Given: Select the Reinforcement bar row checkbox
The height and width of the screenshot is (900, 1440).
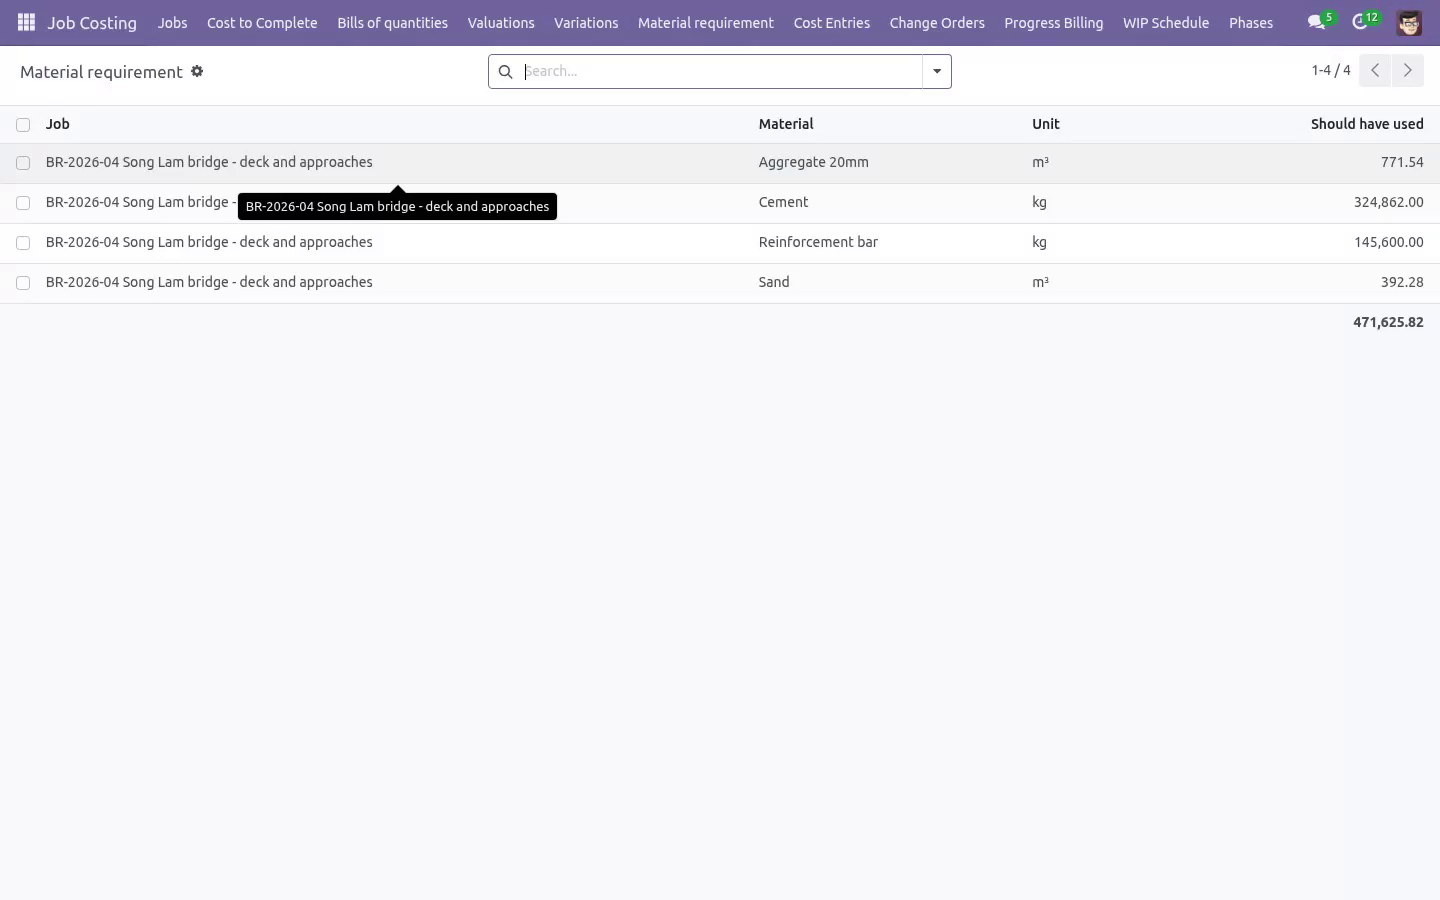Looking at the screenshot, I should coord(23,243).
